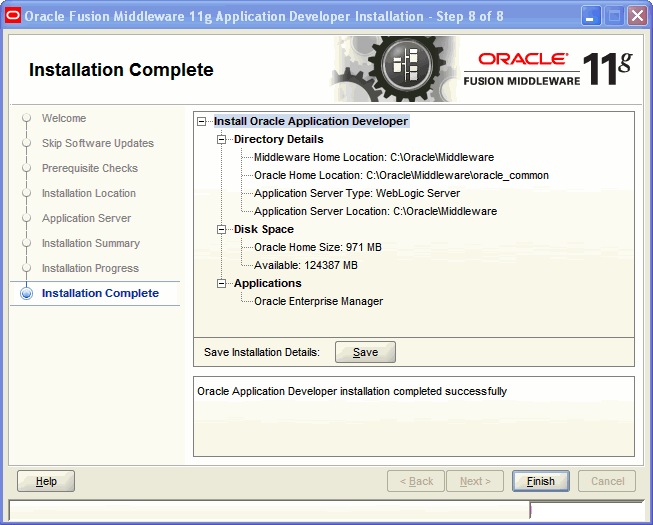Close the installer window
Viewport: 653px width, 525px height.
[x=638, y=16]
